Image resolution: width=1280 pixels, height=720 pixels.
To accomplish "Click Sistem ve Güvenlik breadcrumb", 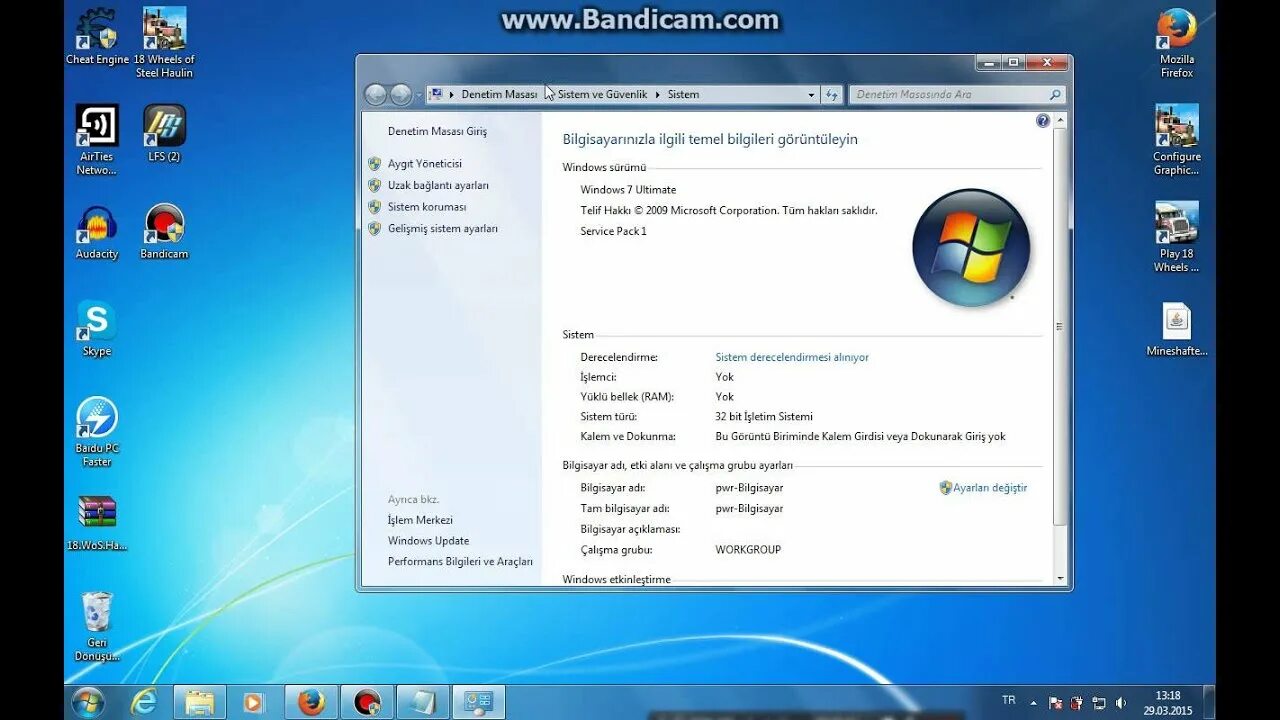I will tap(602, 94).
